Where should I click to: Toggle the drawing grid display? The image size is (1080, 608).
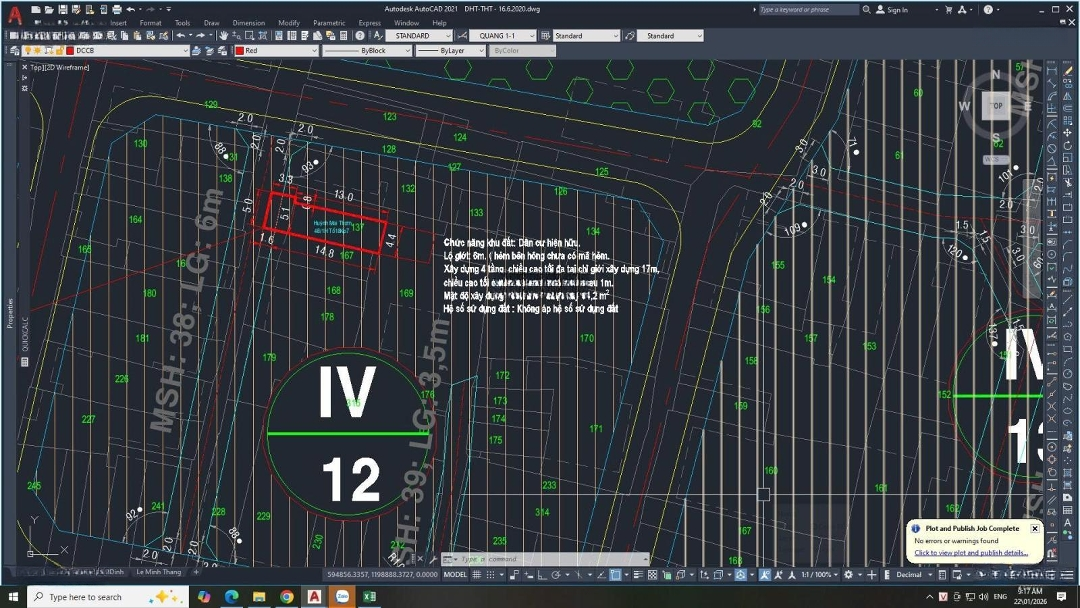pyautogui.click(x=477, y=575)
